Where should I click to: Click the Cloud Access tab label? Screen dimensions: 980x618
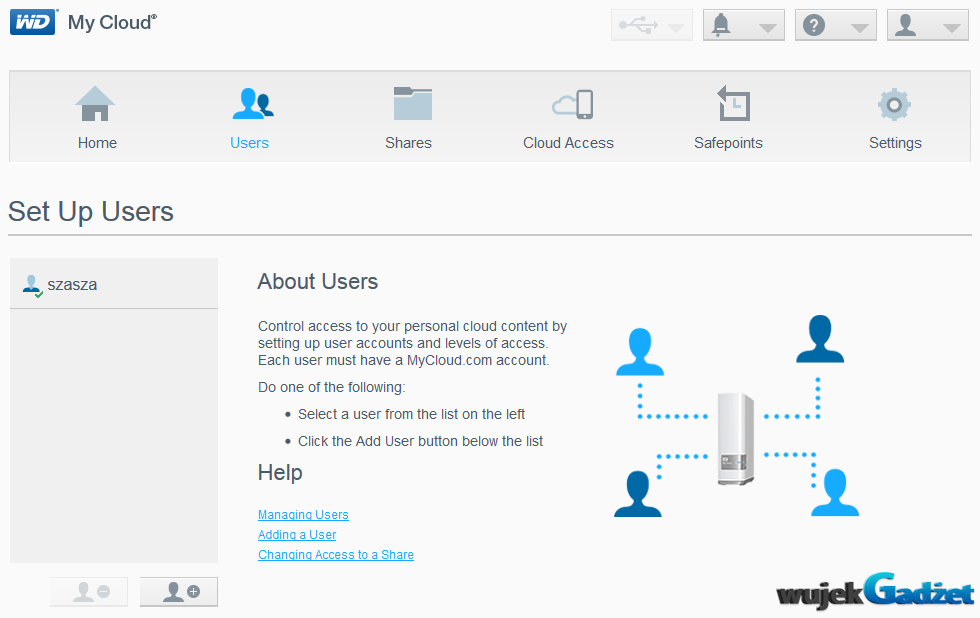click(568, 143)
